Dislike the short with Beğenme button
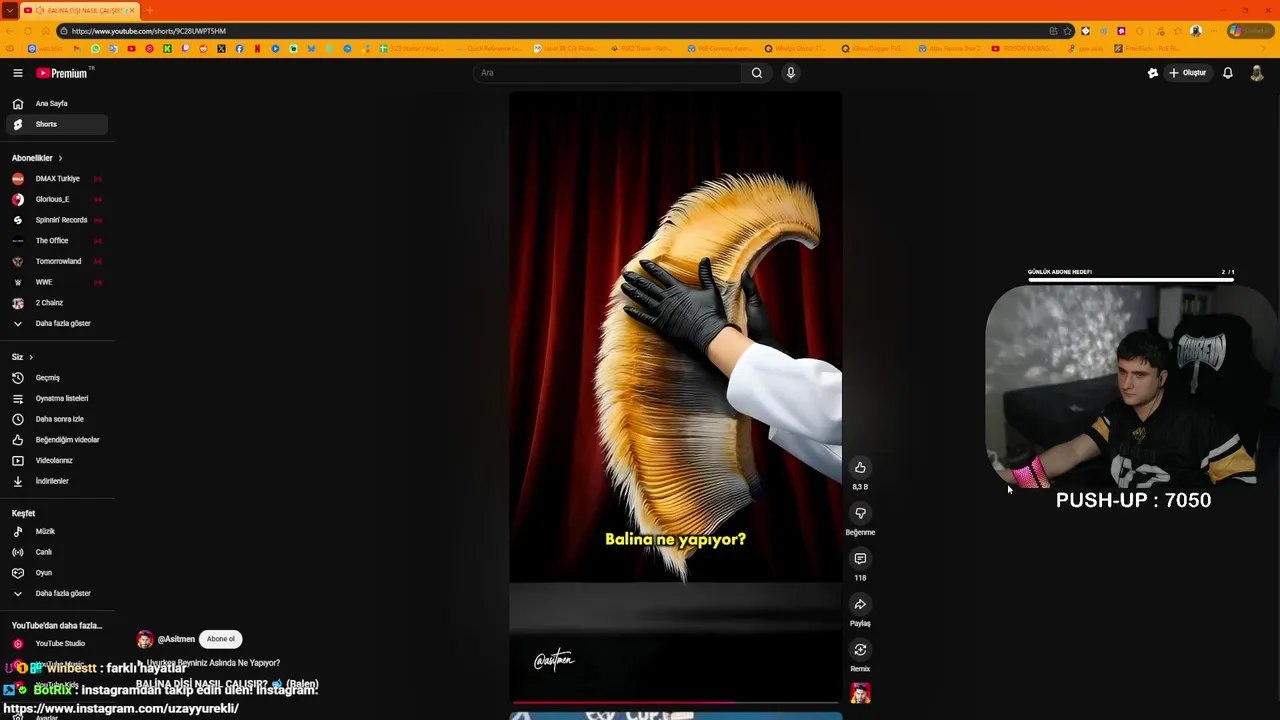Screen dimensions: 1280x720 click(860, 513)
